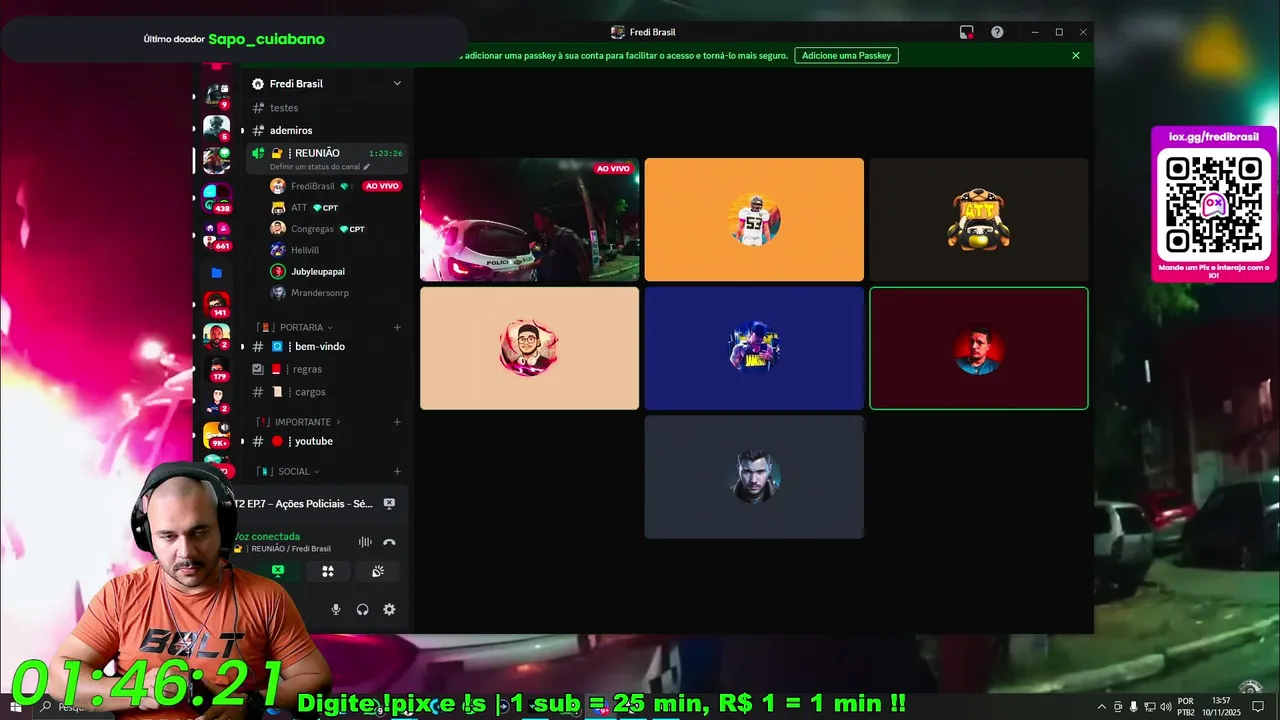Screen dimensions: 1280x720
Task: Open server icon with 141 badge
Action: pyautogui.click(x=216, y=304)
